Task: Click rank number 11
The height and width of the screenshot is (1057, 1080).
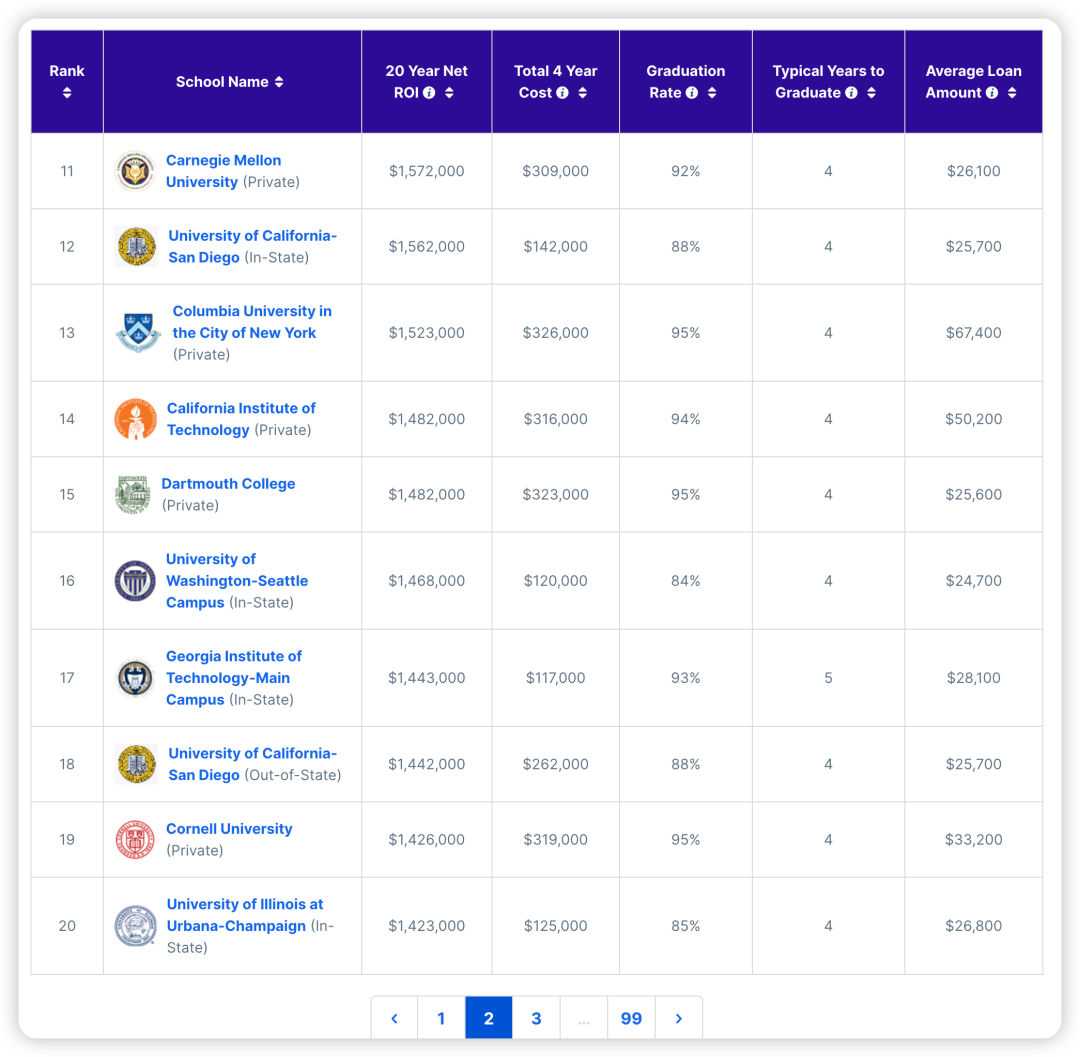Action: point(67,171)
